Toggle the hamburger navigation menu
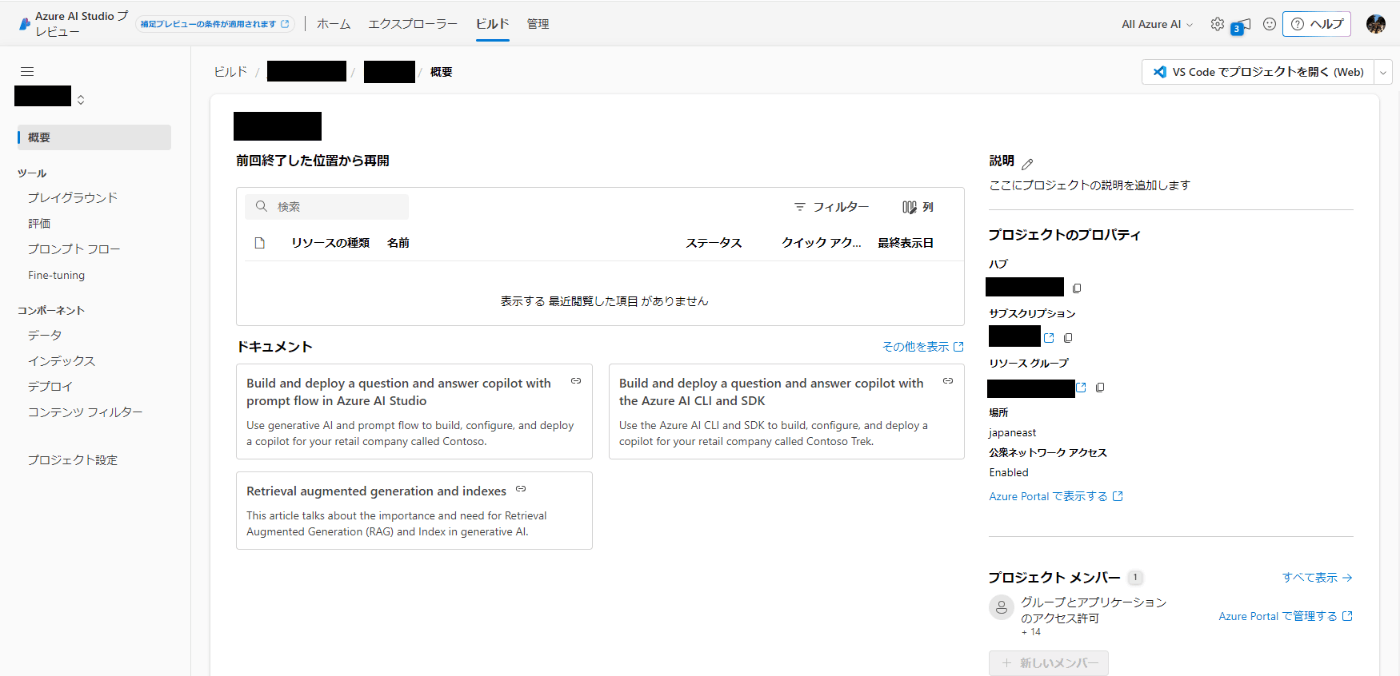Viewport: 1400px width, 676px height. [x=27, y=71]
